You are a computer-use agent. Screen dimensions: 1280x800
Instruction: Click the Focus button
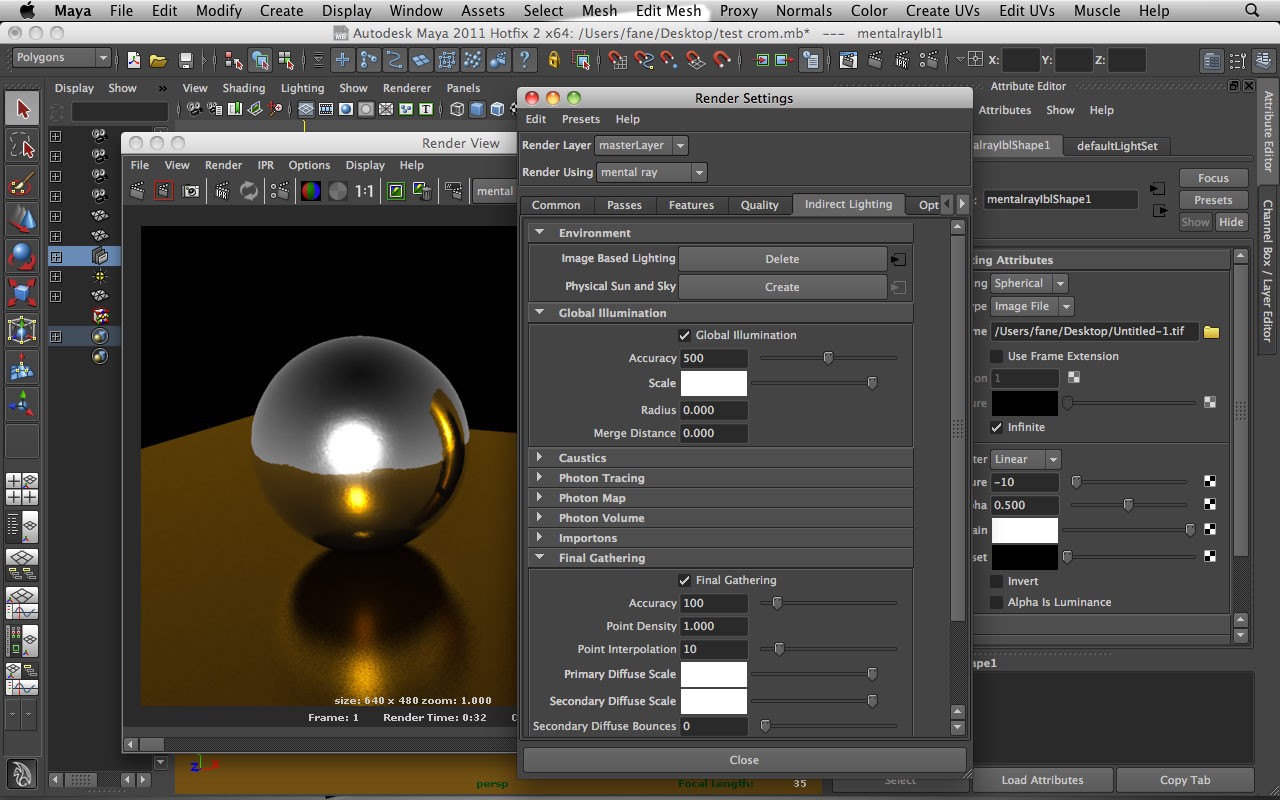tap(1213, 178)
